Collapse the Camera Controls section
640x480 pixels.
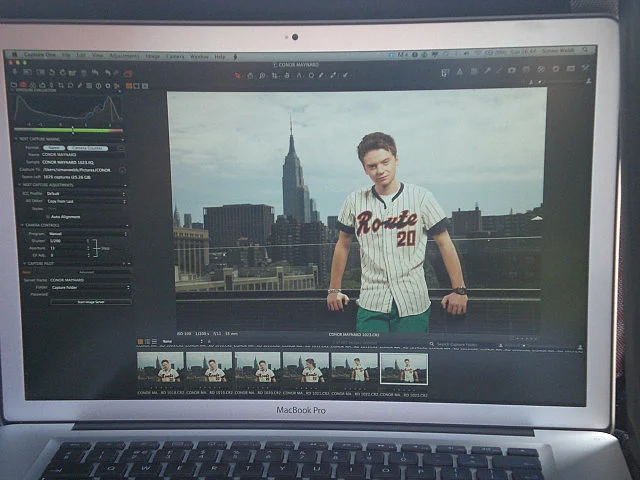(22, 225)
